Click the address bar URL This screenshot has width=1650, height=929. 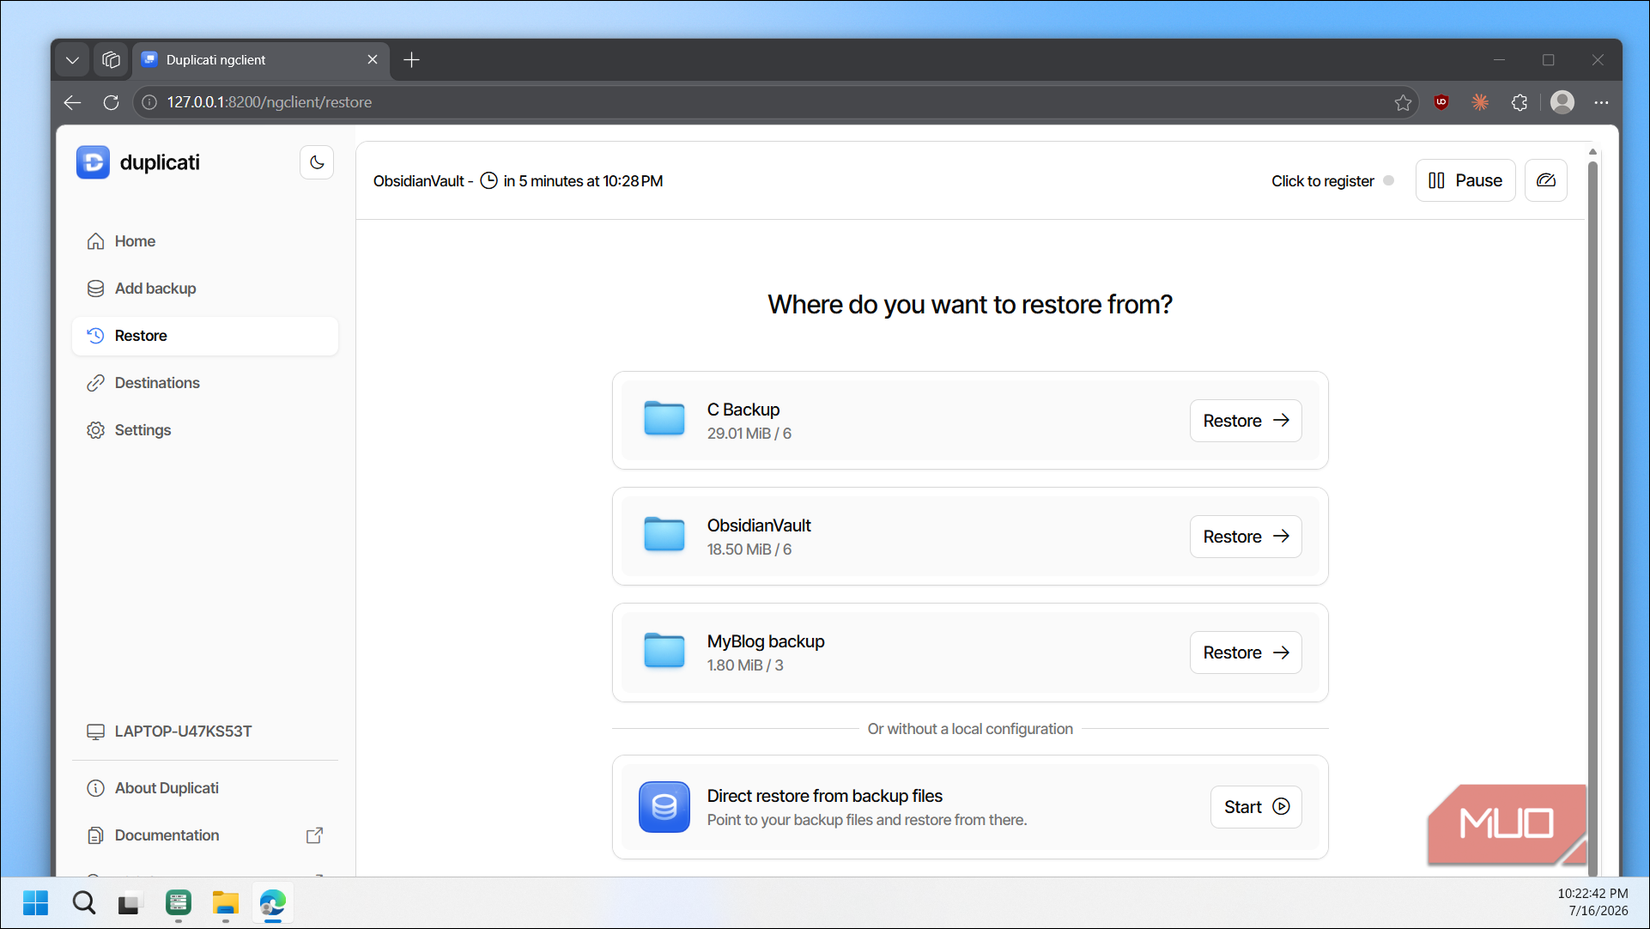269,102
